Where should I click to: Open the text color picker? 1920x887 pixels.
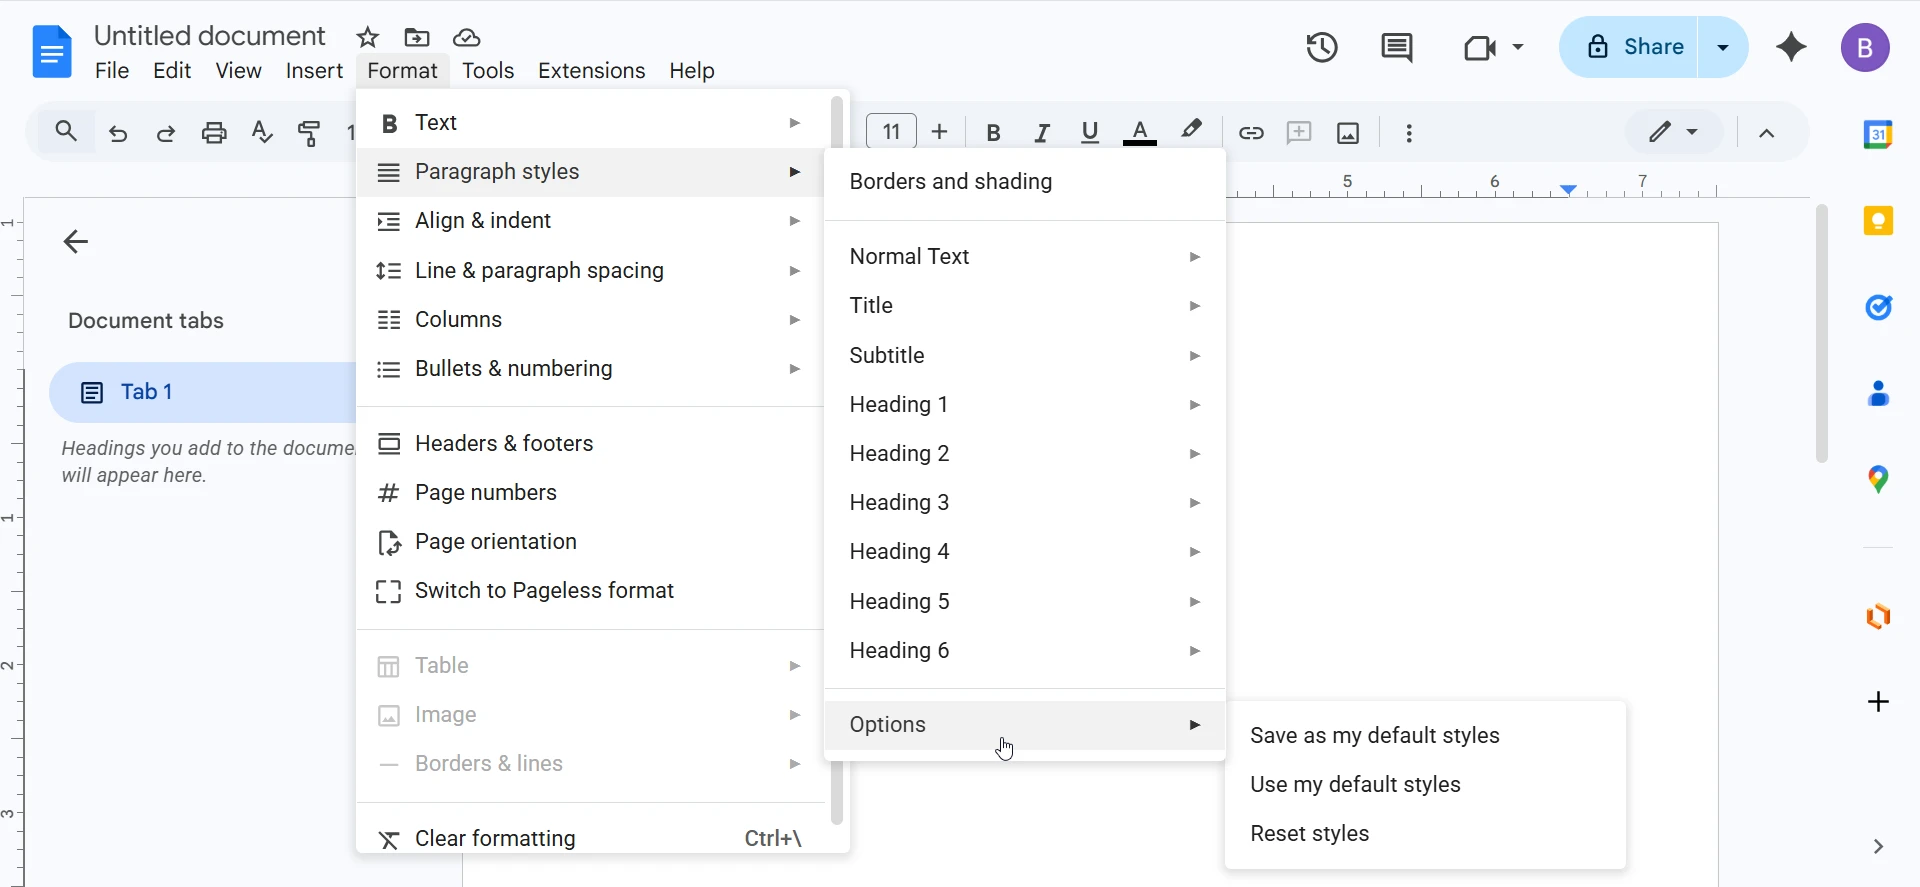click(1139, 133)
